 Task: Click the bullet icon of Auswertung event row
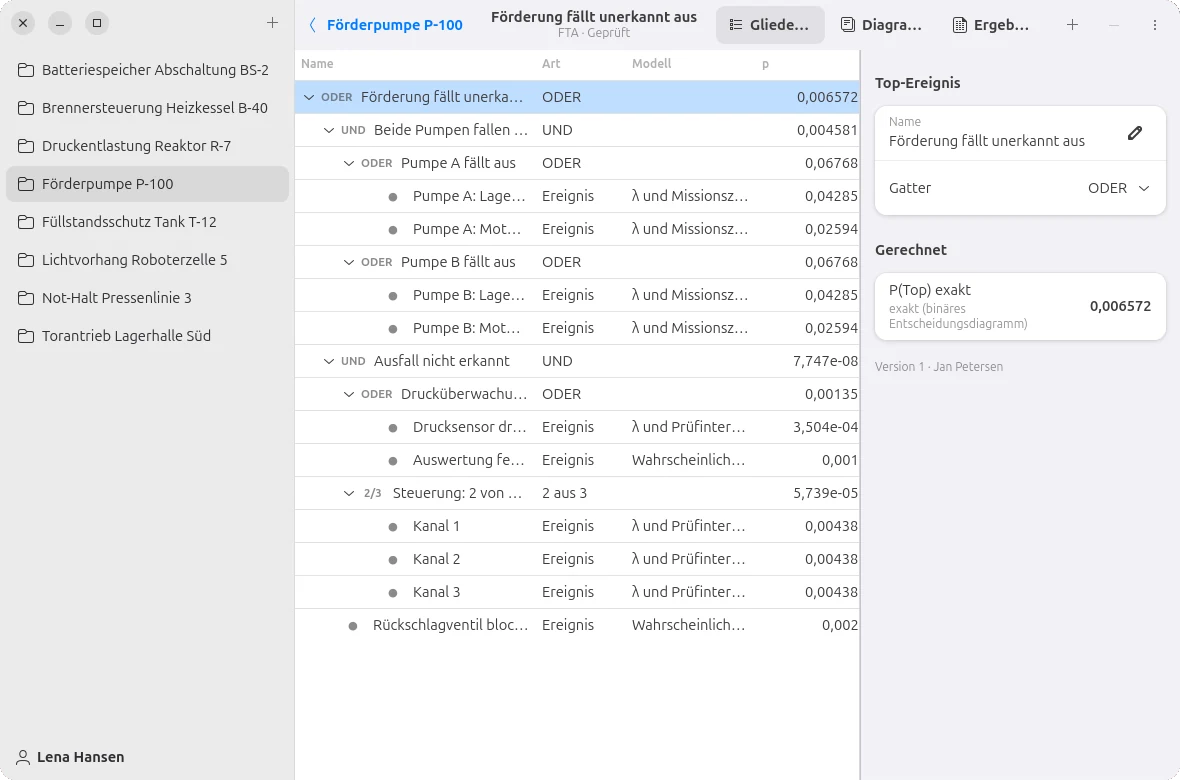click(393, 461)
